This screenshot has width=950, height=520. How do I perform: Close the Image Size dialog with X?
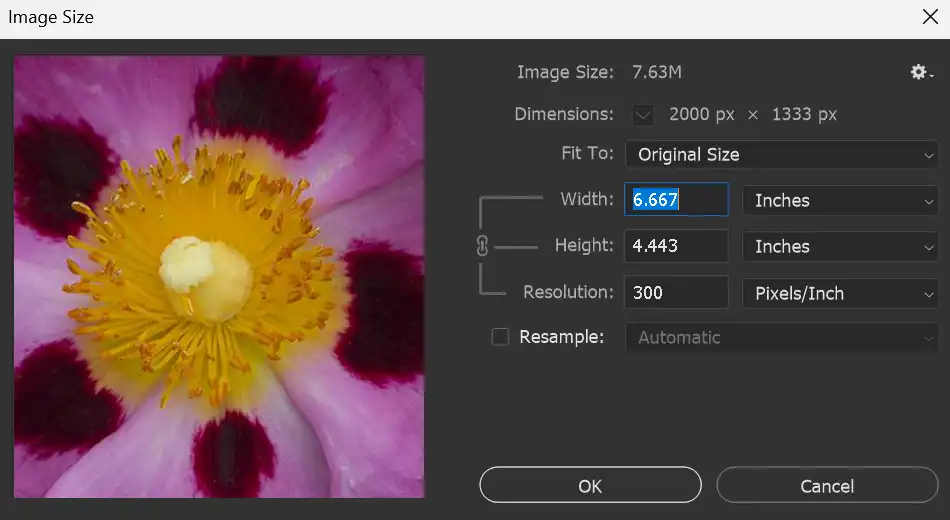click(928, 16)
